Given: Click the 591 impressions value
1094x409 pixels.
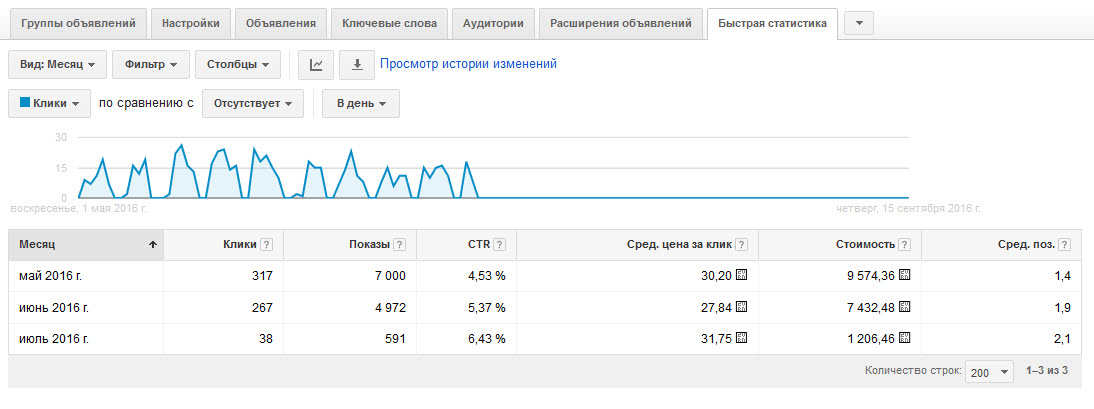Looking at the screenshot, I should pyautogui.click(x=395, y=339).
